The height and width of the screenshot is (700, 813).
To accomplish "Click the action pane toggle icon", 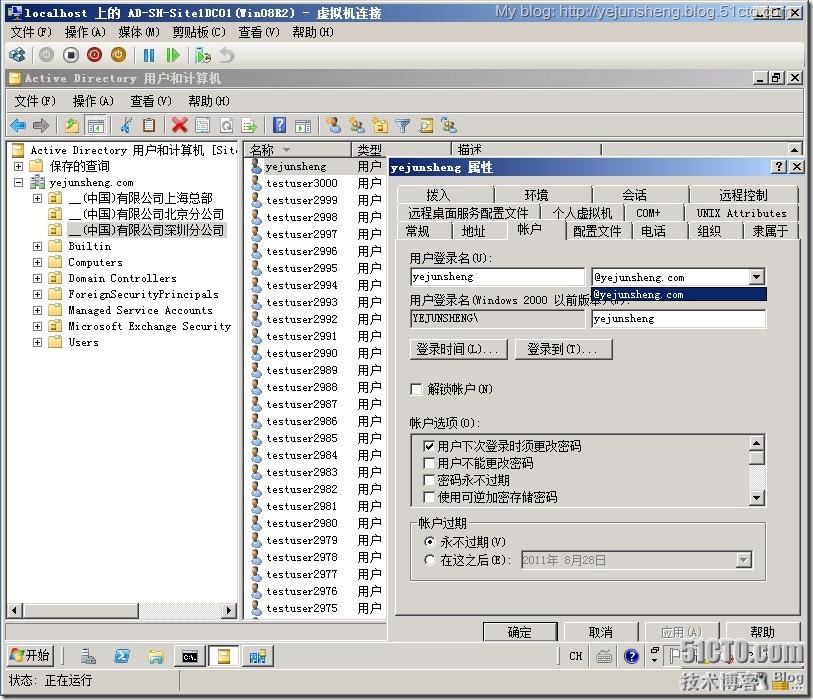I will coord(303,125).
